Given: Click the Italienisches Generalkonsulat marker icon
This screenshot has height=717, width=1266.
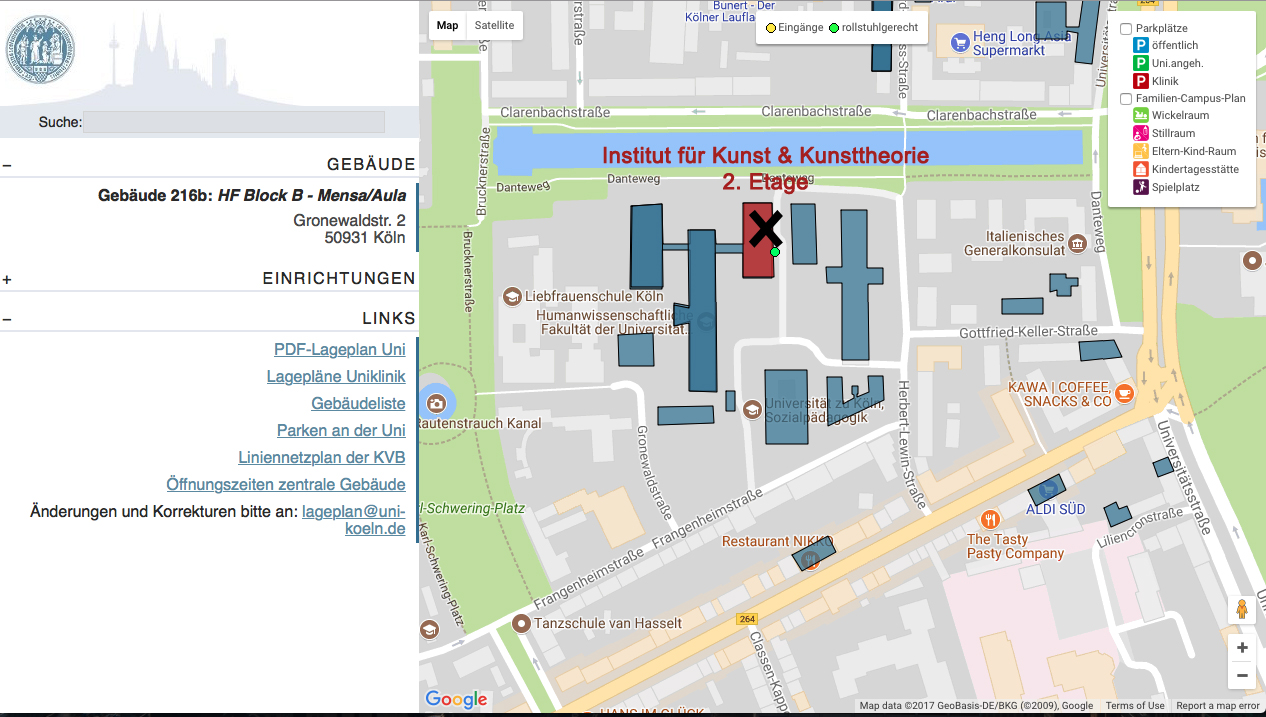Looking at the screenshot, I should pos(1077,242).
